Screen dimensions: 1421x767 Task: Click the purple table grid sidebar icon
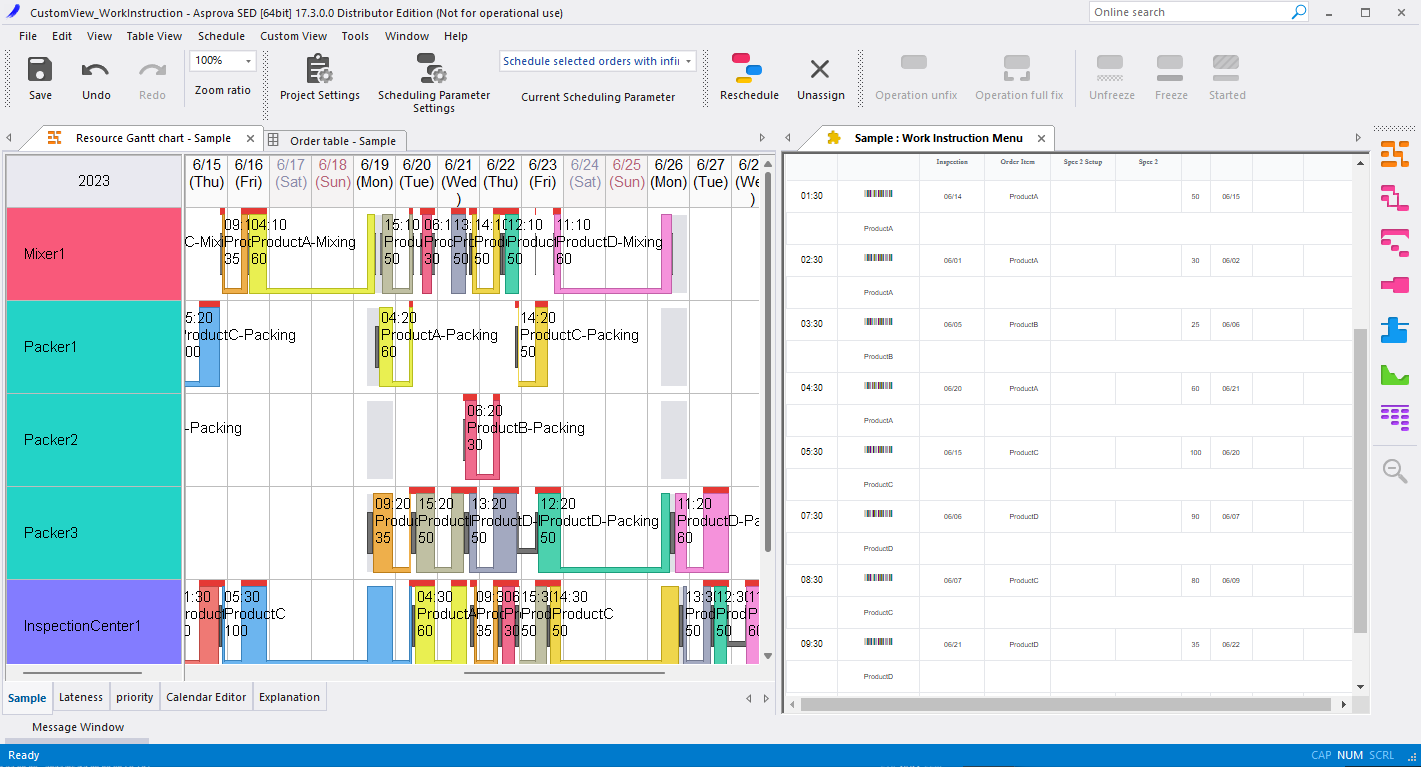click(x=1395, y=417)
